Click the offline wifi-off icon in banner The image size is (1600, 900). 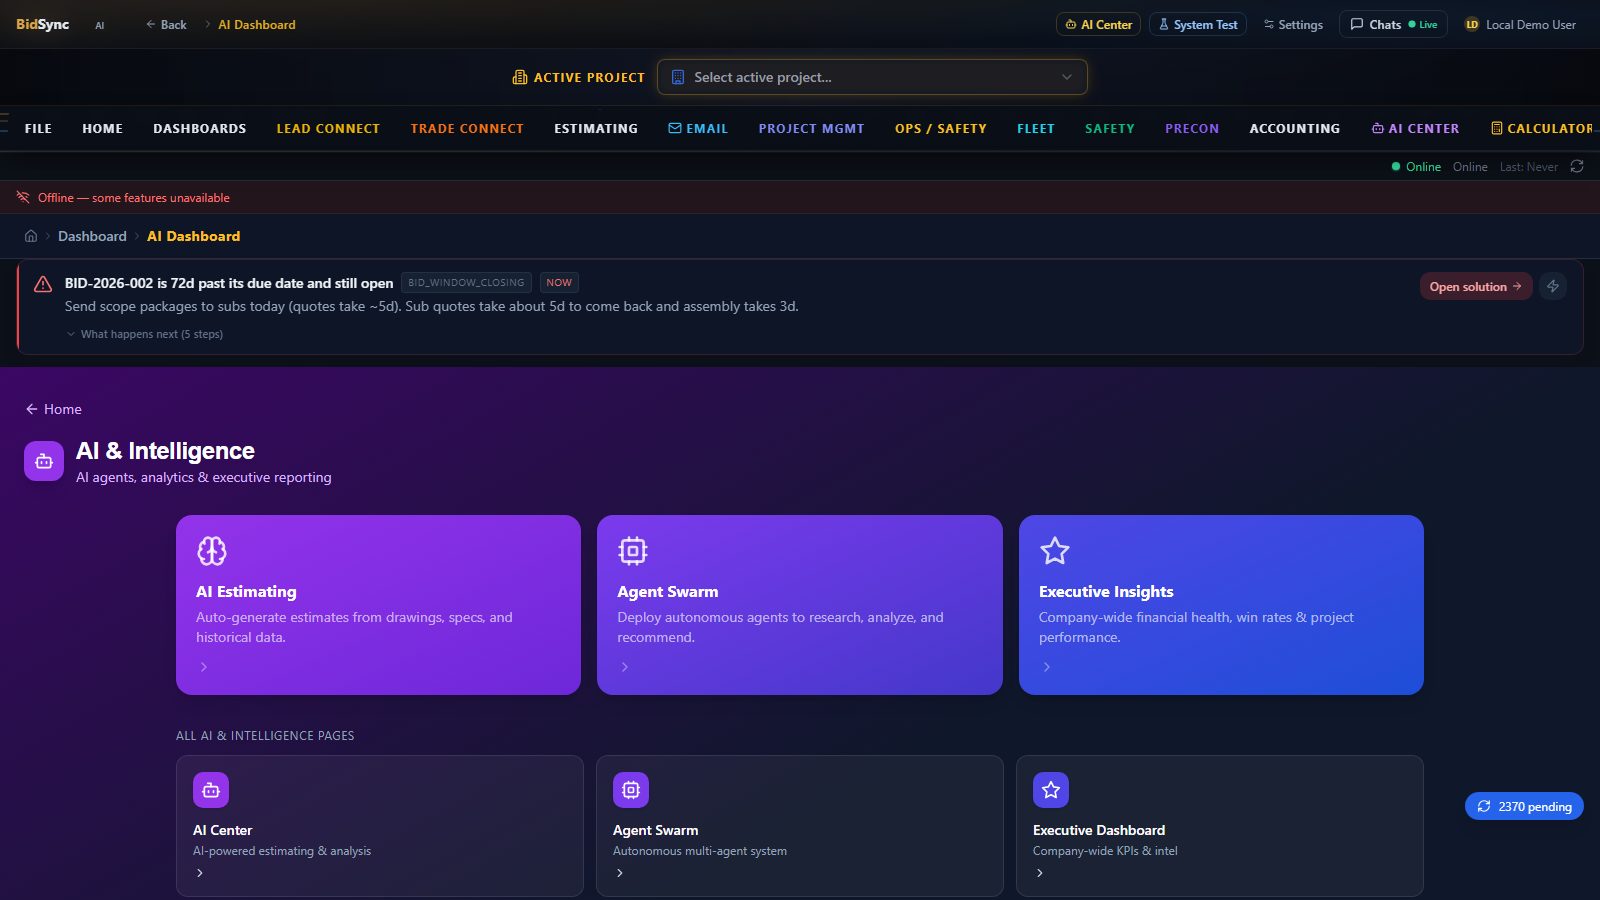tap(23, 197)
